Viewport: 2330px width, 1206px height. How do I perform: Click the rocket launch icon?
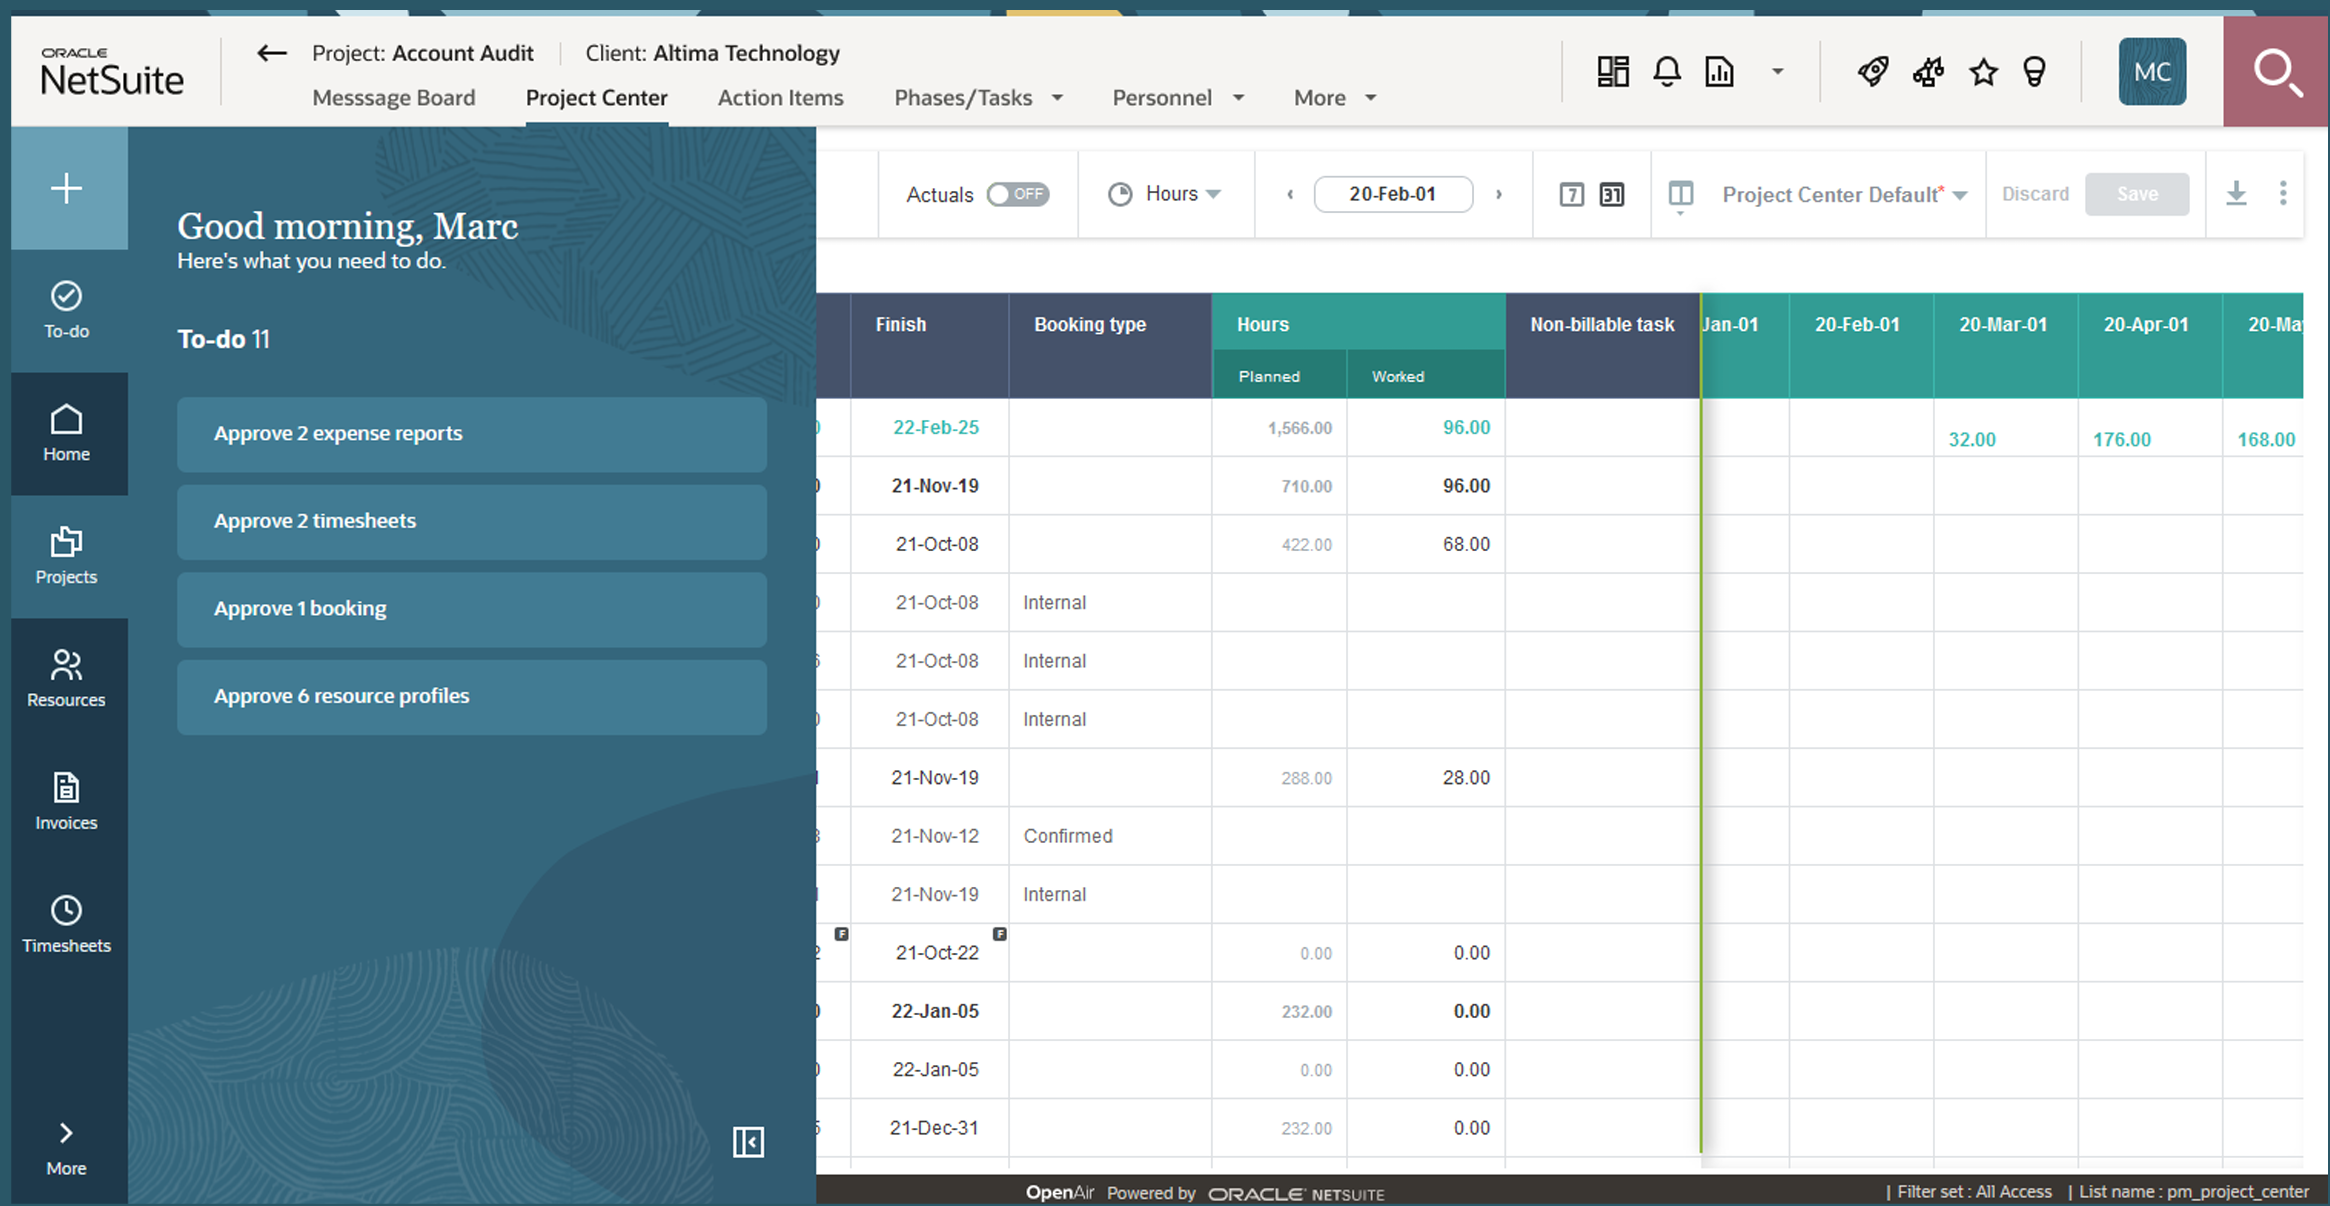[x=1872, y=72]
